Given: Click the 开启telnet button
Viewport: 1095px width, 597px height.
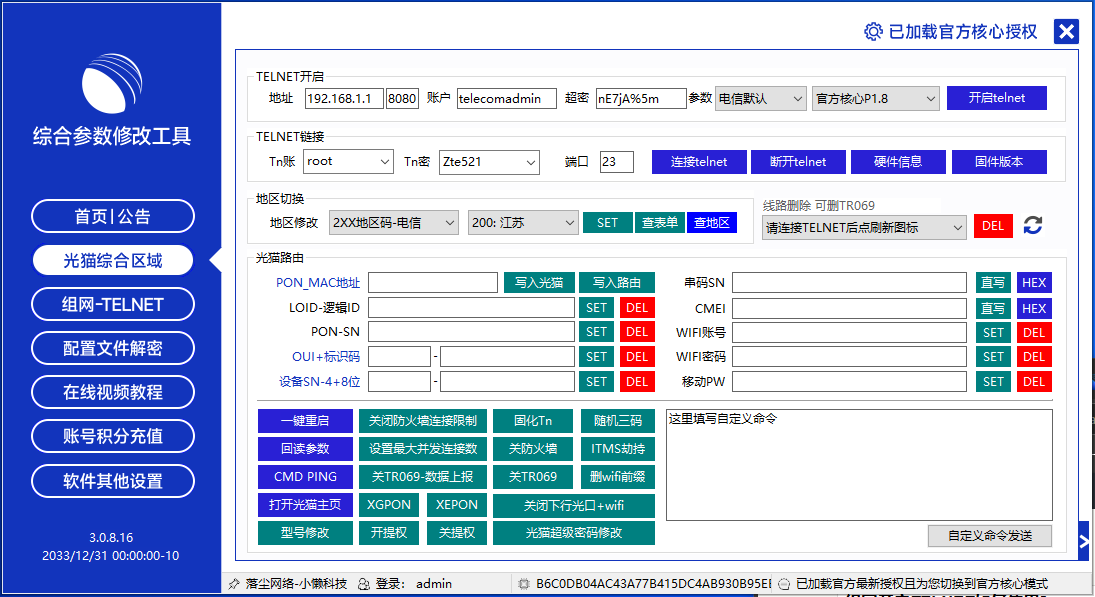Looking at the screenshot, I should point(997,98).
